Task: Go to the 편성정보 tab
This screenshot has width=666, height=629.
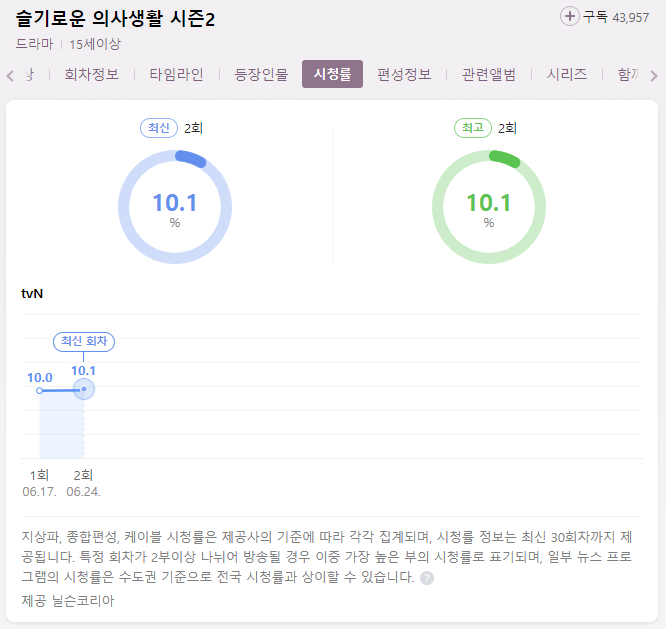Action: [x=404, y=74]
